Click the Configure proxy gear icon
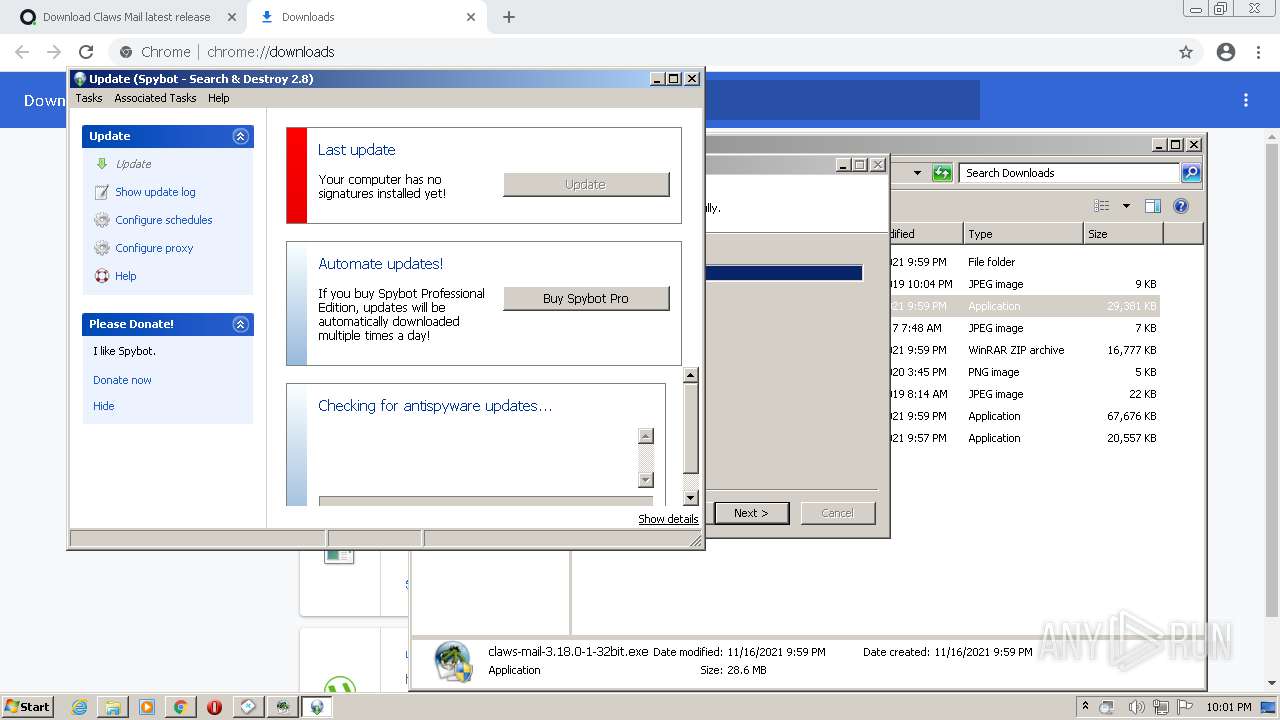The height and width of the screenshot is (720, 1280). [101, 248]
